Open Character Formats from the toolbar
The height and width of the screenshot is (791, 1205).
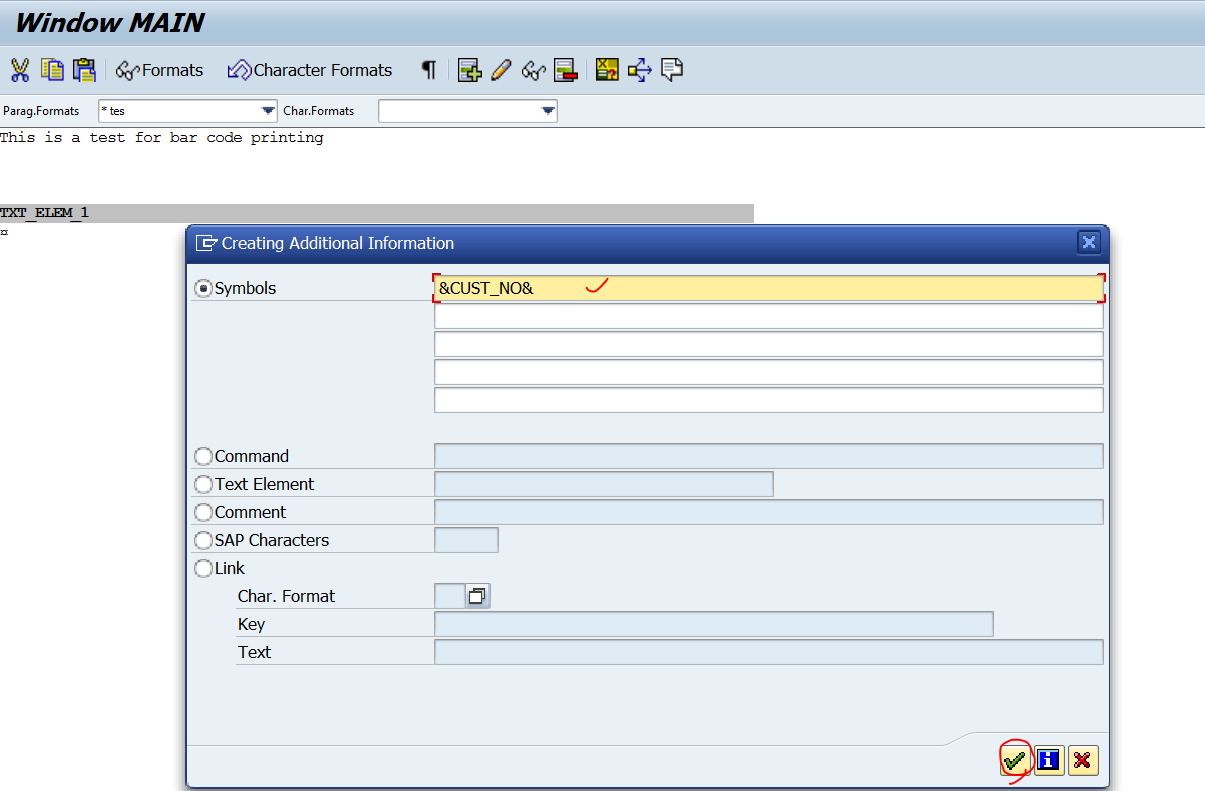coord(310,70)
